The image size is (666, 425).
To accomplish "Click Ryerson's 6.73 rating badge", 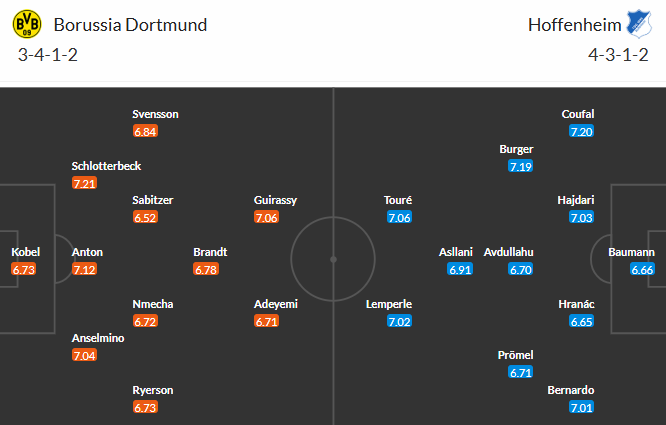I will 146,407.
